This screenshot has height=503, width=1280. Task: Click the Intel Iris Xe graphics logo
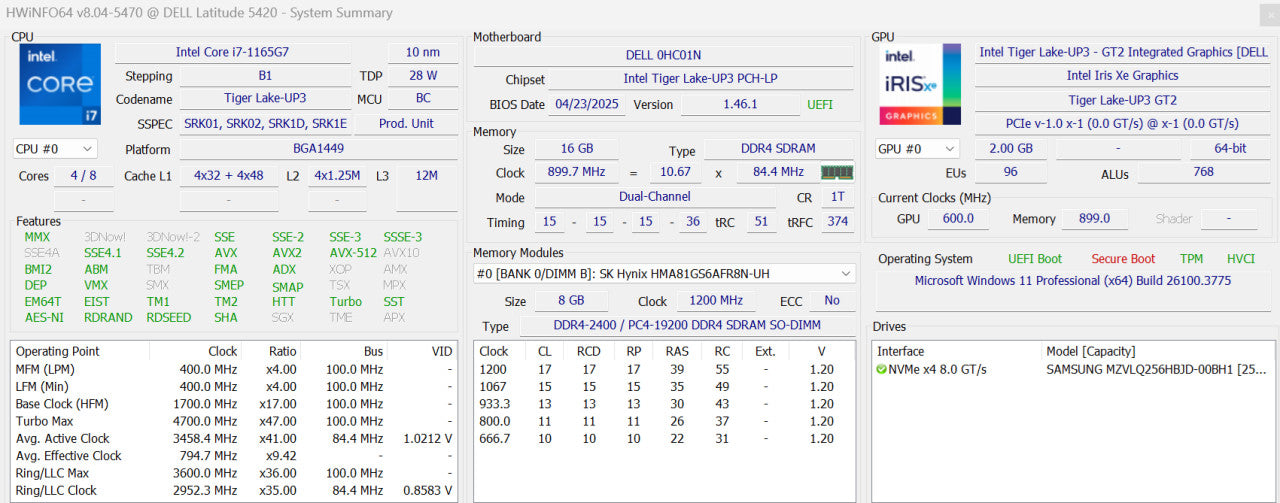[x=920, y=84]
